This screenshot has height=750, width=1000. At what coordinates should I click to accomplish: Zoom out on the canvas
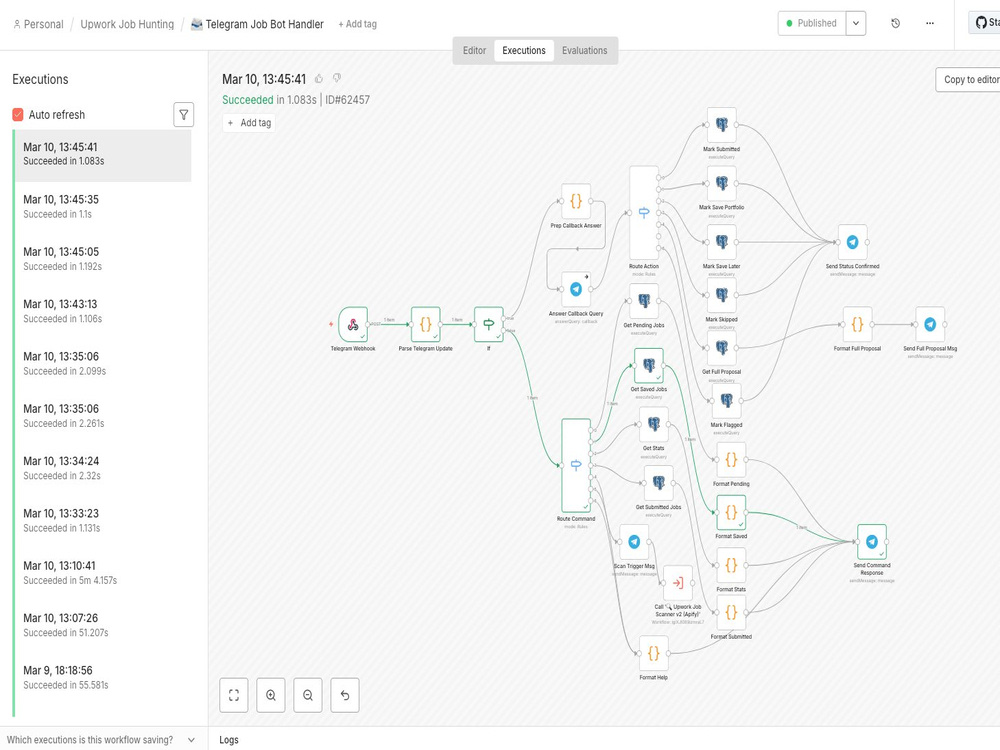coord(308,695)
